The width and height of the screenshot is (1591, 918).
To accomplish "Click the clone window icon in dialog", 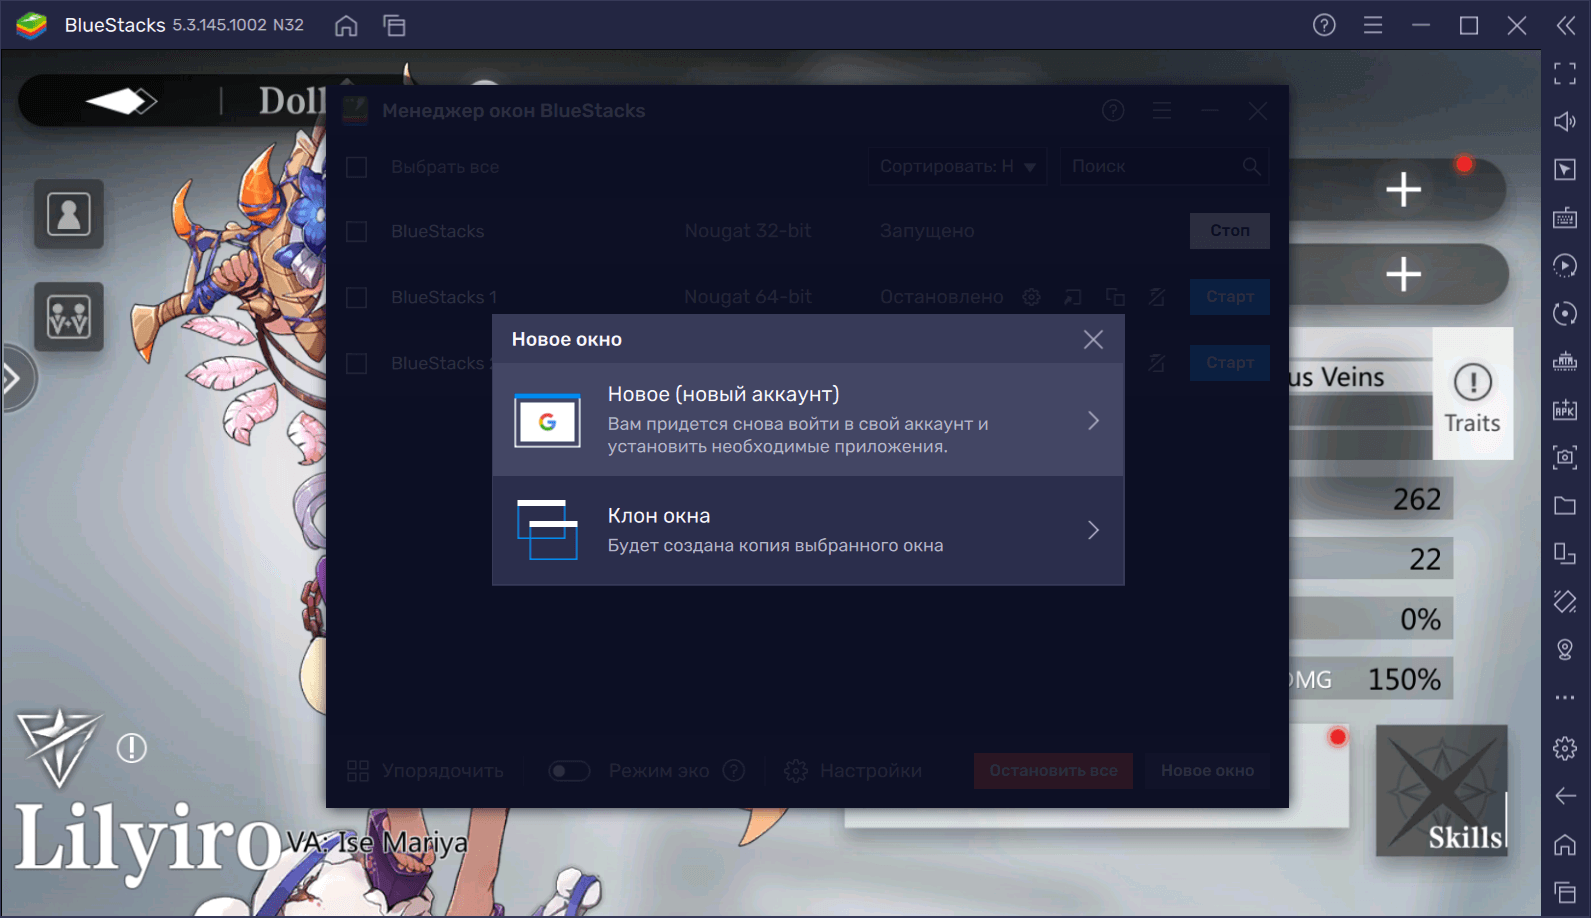I will pos(547,530).
